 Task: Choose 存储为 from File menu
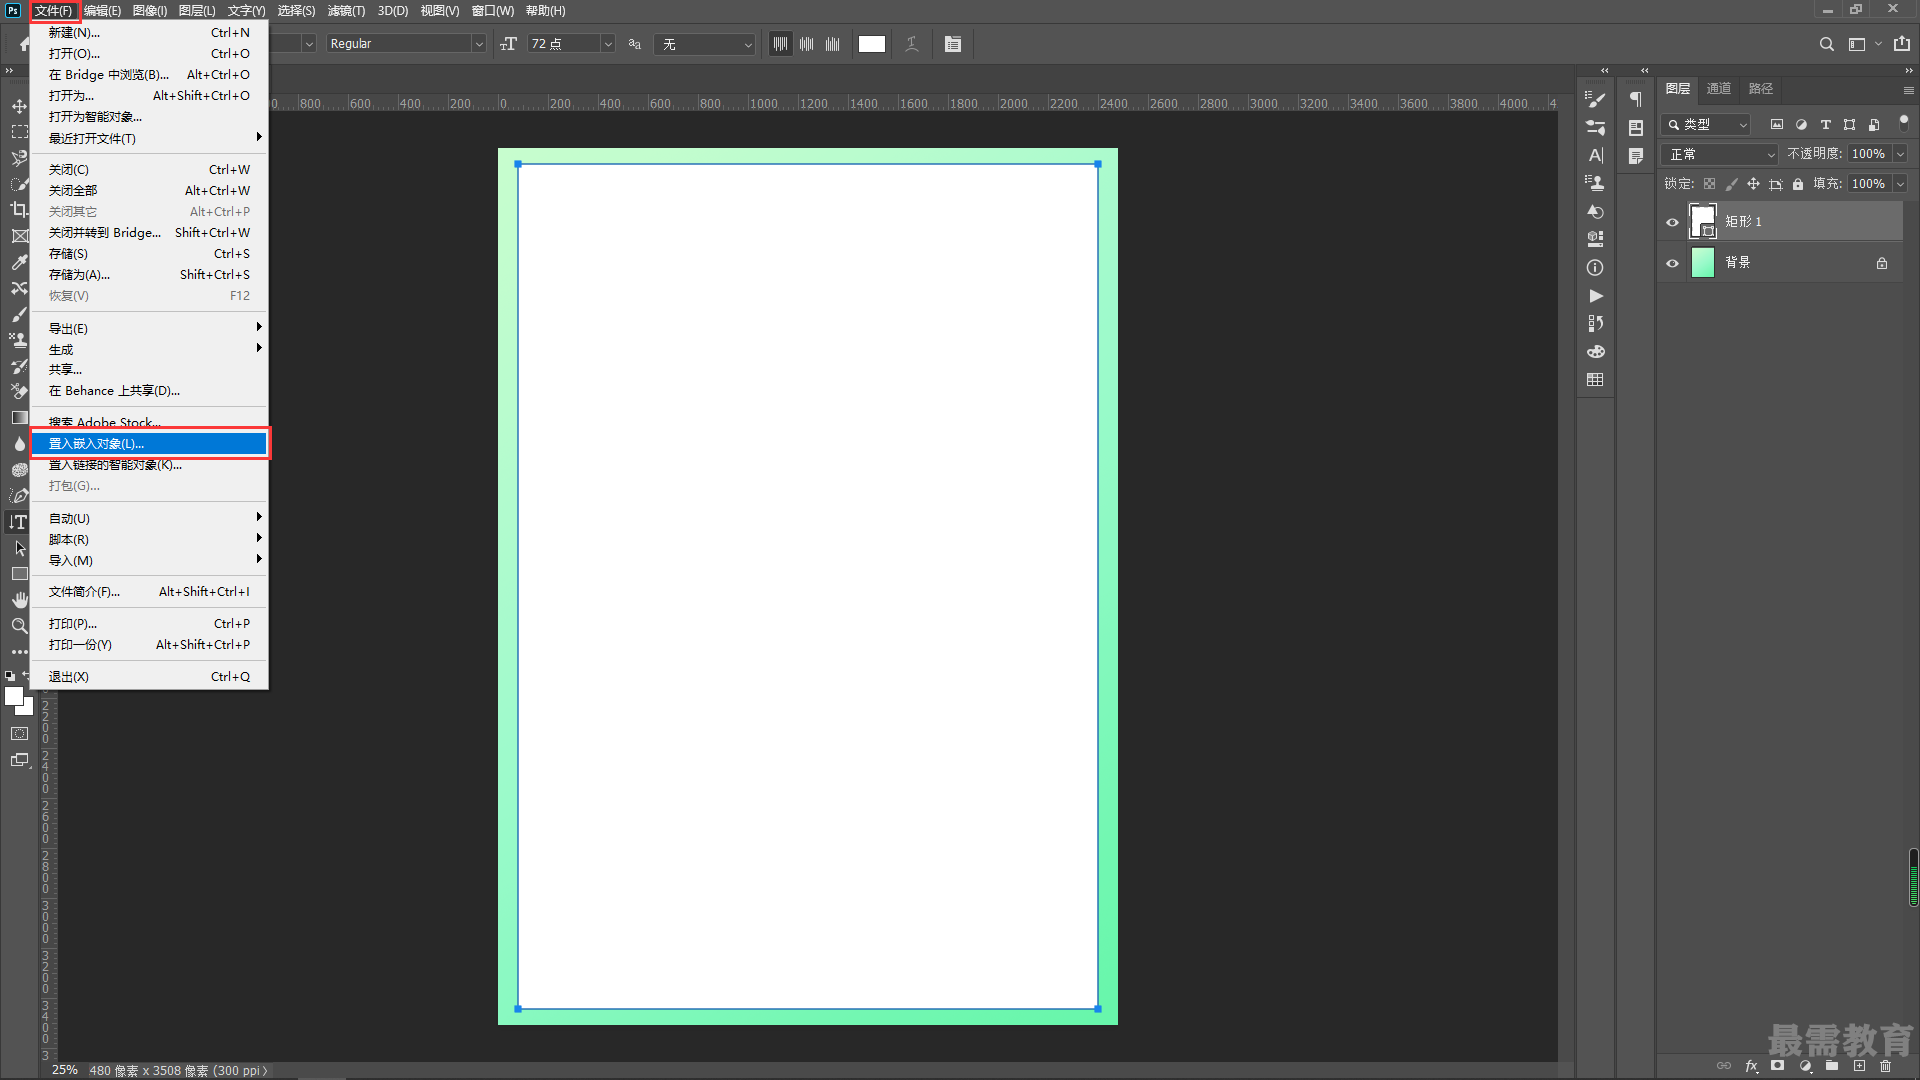(150, 274)
